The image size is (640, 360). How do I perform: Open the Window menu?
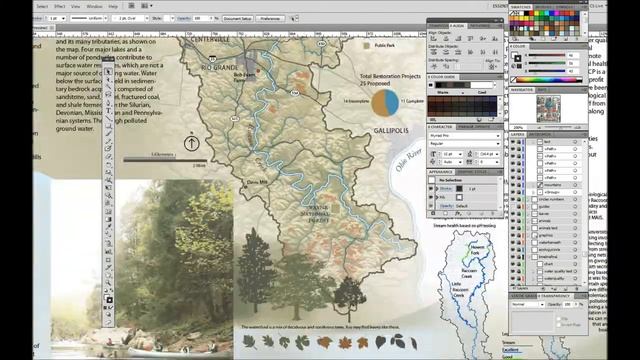(x=94, y=7)
